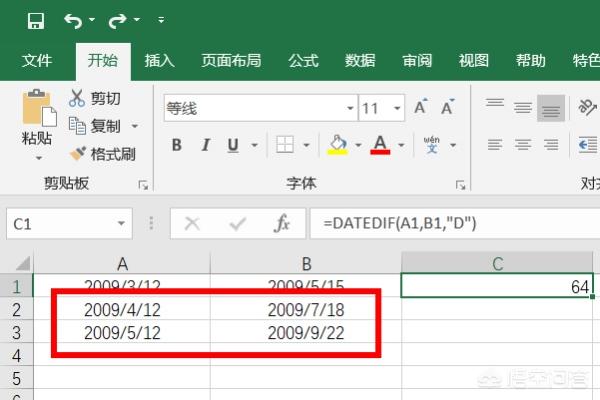Toggle Bold formatting
The height and width of the screenshot is (400, 600).
(x=177, y=145)
